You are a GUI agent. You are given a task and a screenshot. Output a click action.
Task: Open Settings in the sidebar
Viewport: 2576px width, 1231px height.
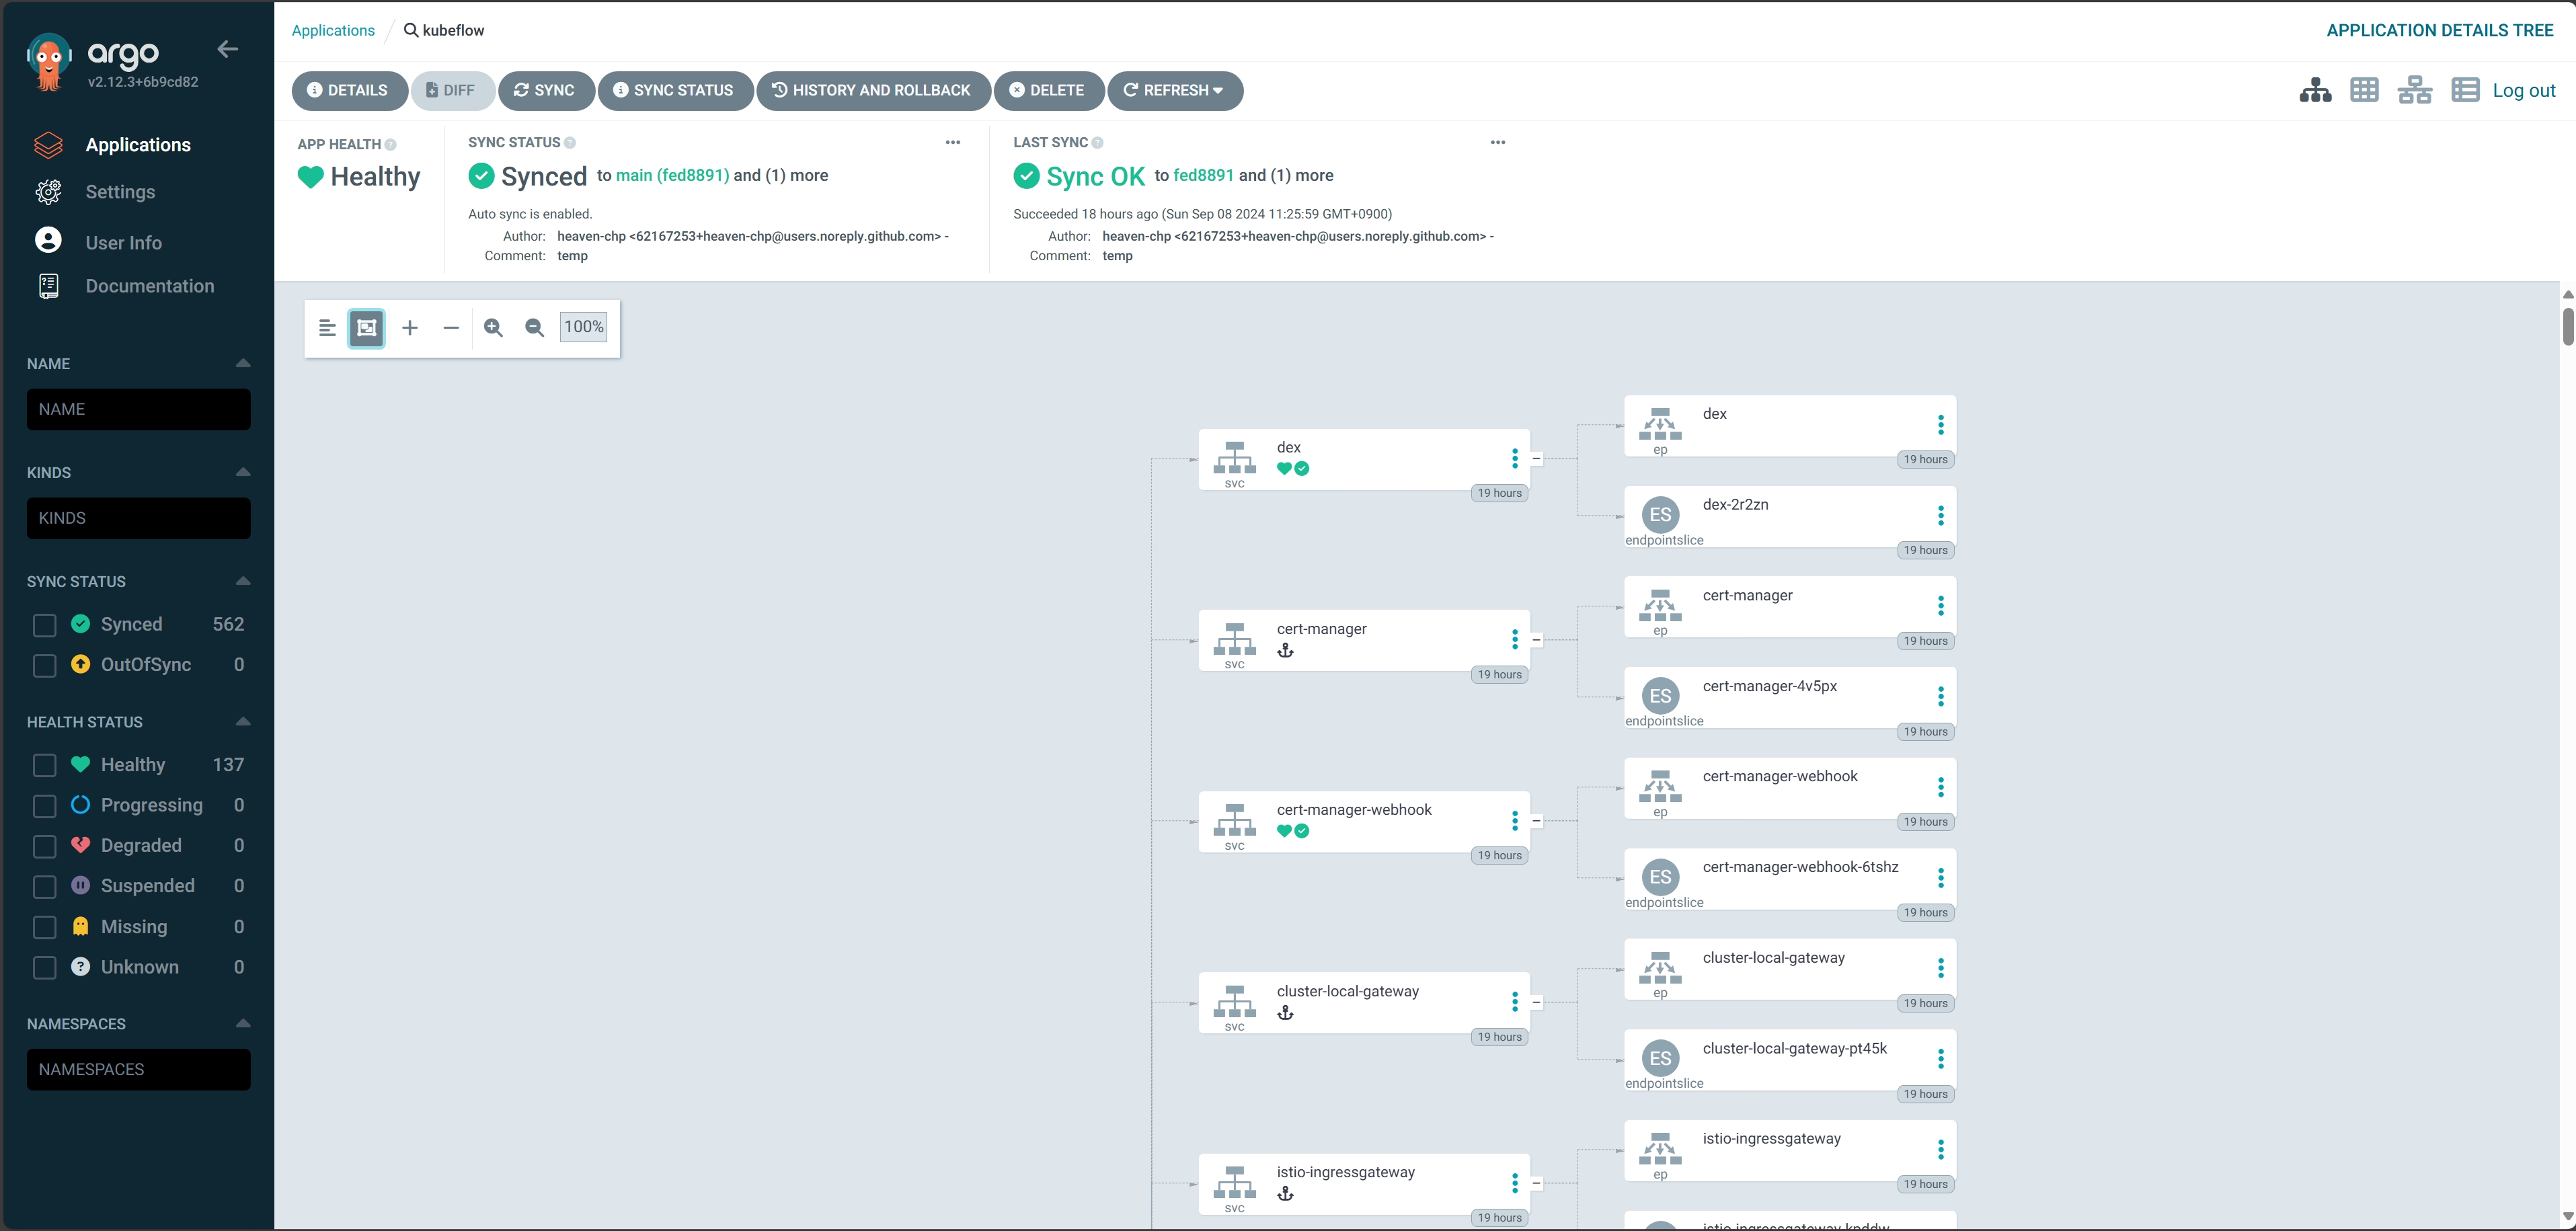pos(120,192)
